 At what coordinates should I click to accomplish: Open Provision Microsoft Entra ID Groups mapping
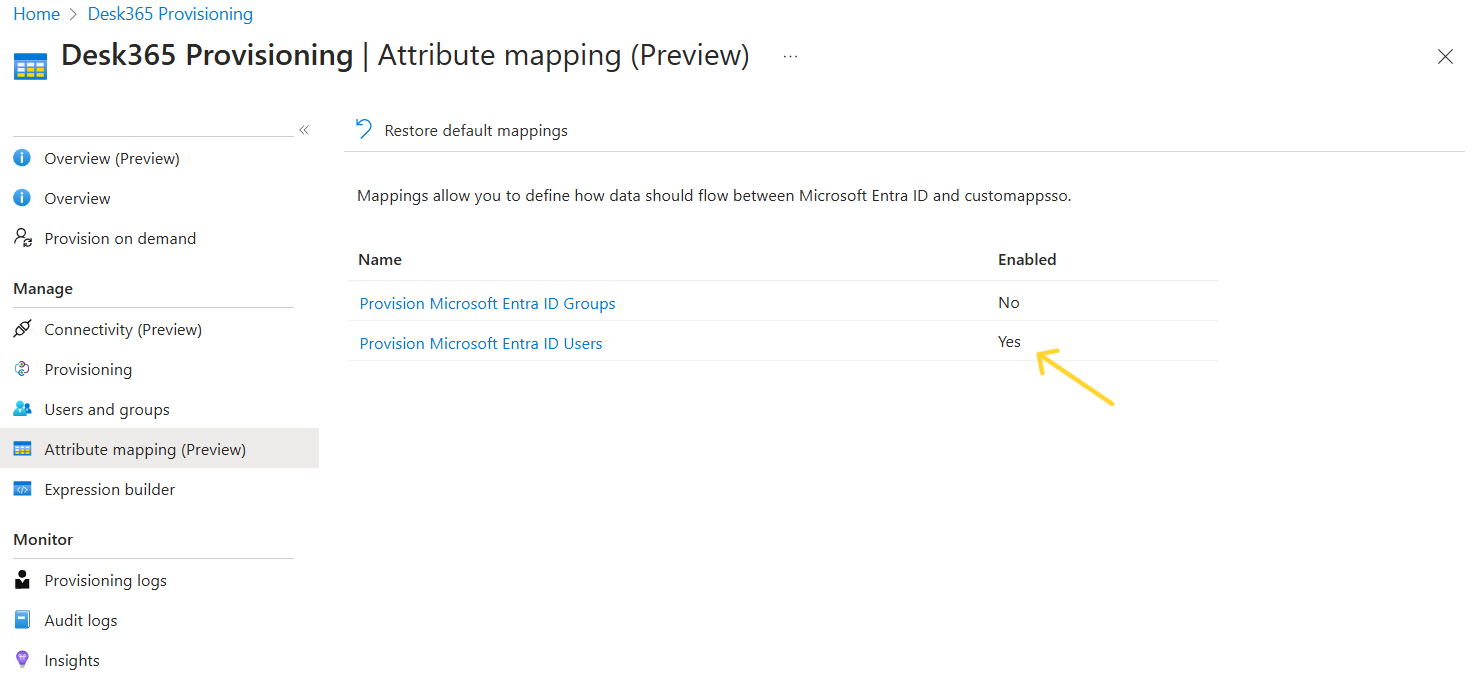pyautogui.click(x=487, y=302)
